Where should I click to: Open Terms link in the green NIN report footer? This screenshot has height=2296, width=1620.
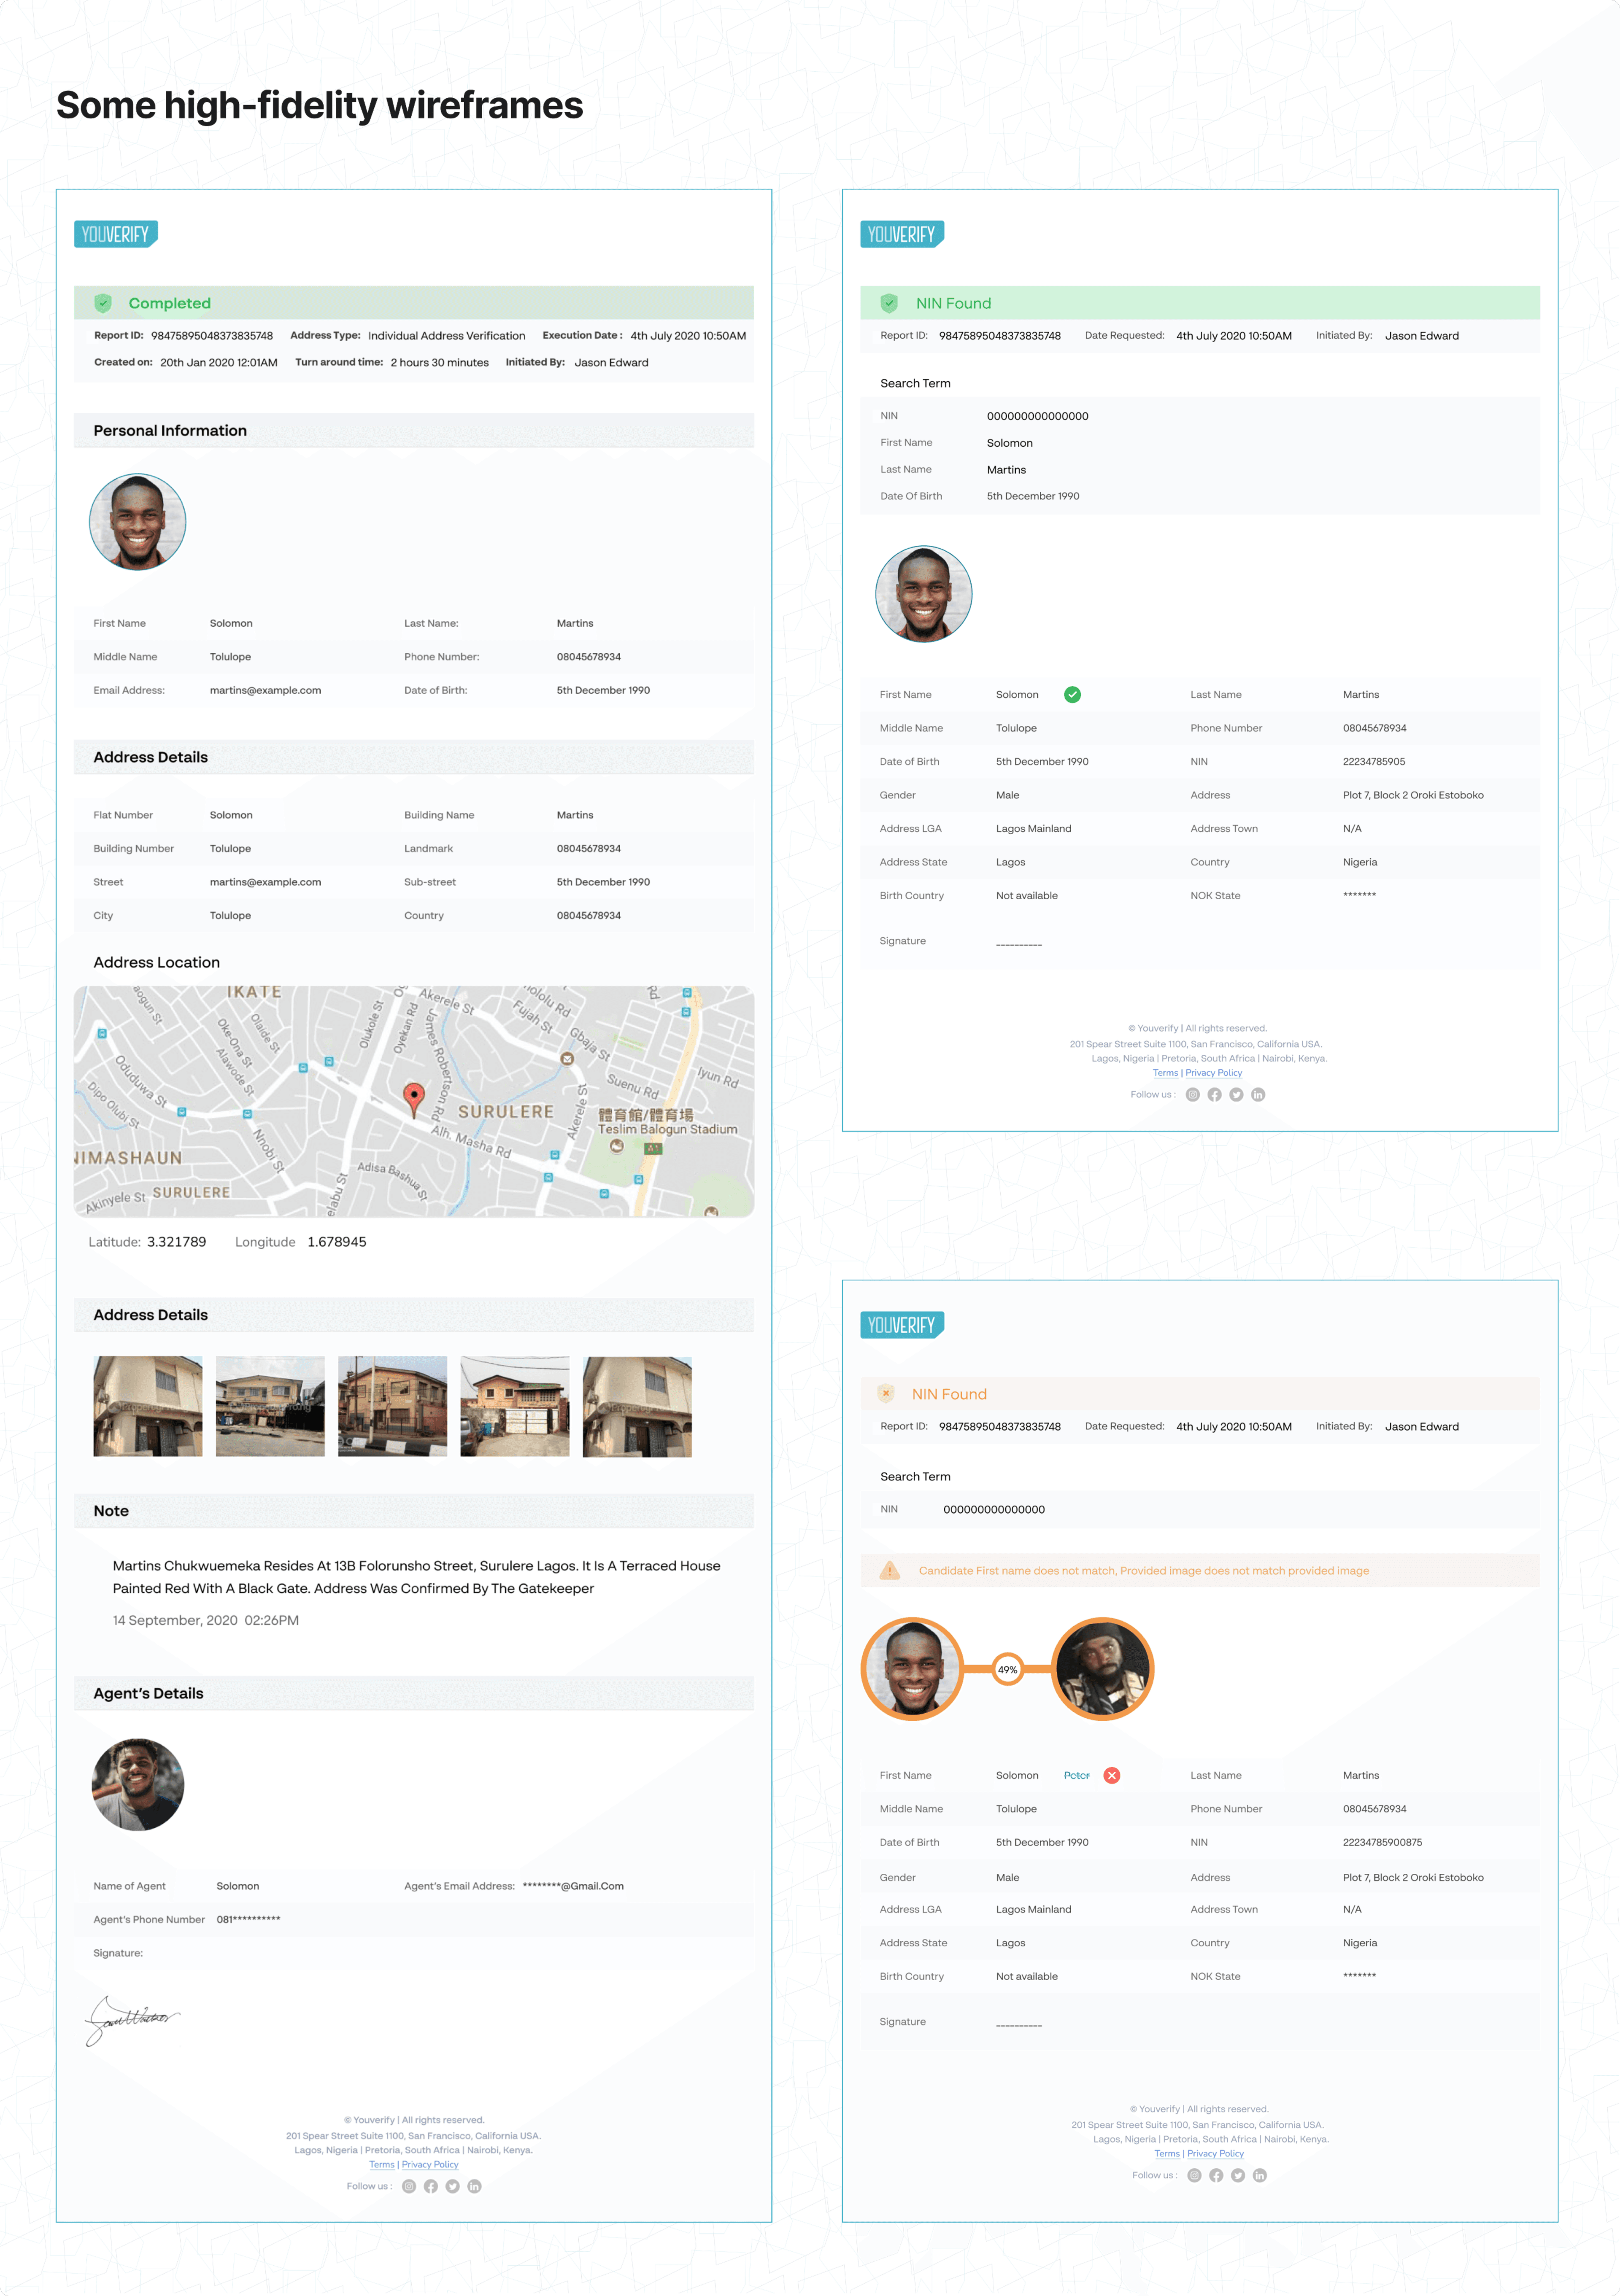pyautogui.click(x=1166, y=1073)
